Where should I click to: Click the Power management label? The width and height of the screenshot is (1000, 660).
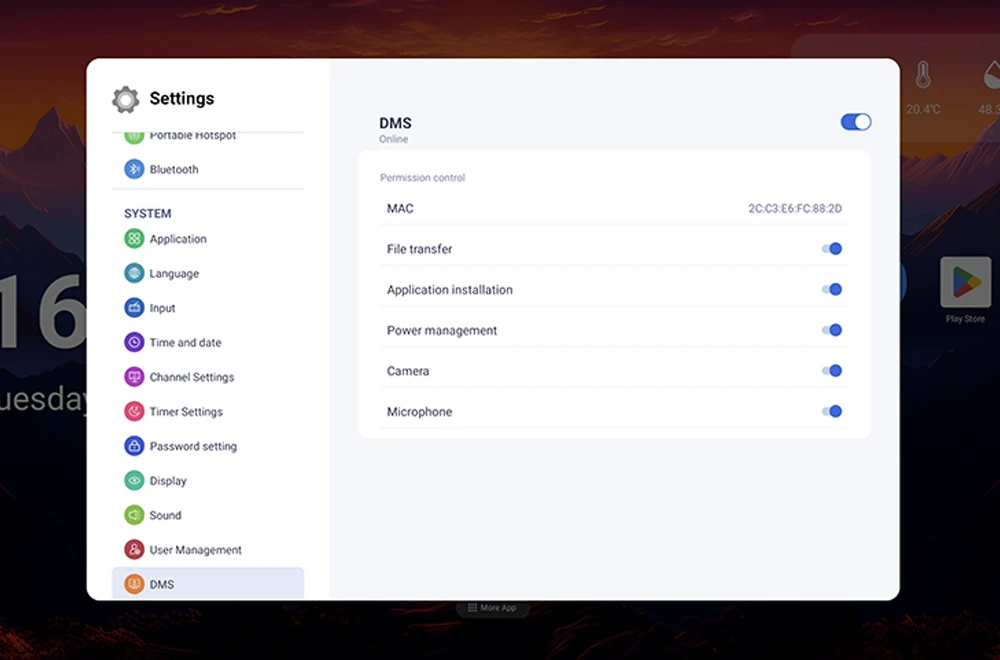click(442, 330)
